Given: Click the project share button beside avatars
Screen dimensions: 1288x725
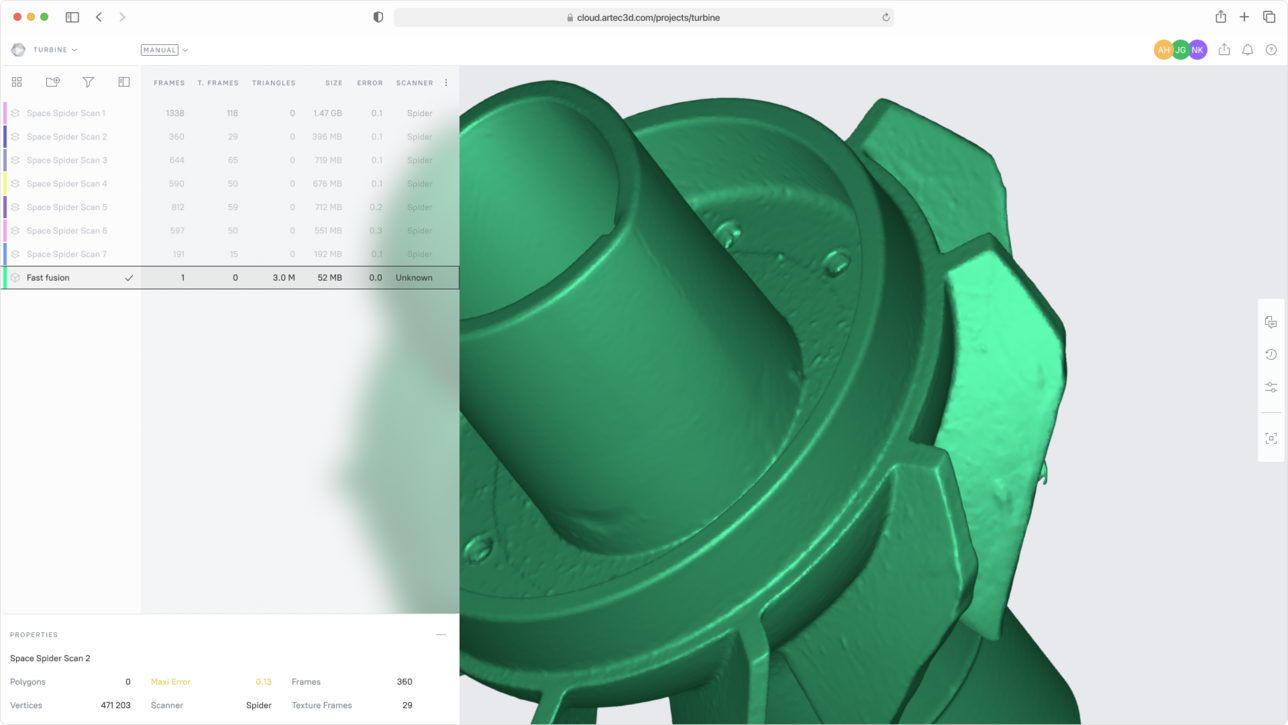Looking at the screenshot, I should click(1224, 50).
